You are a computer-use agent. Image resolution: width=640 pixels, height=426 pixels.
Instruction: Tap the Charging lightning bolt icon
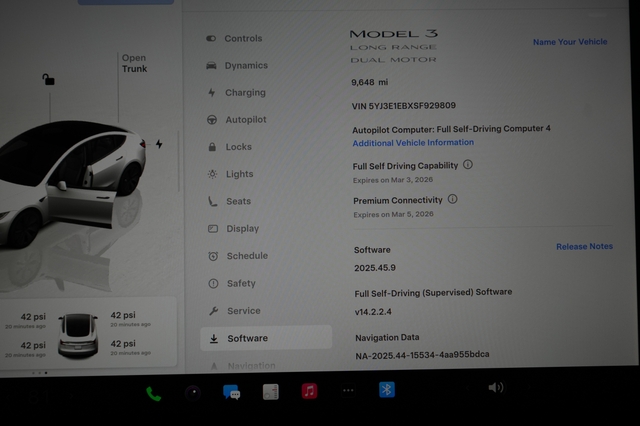[x=212, y=93]
